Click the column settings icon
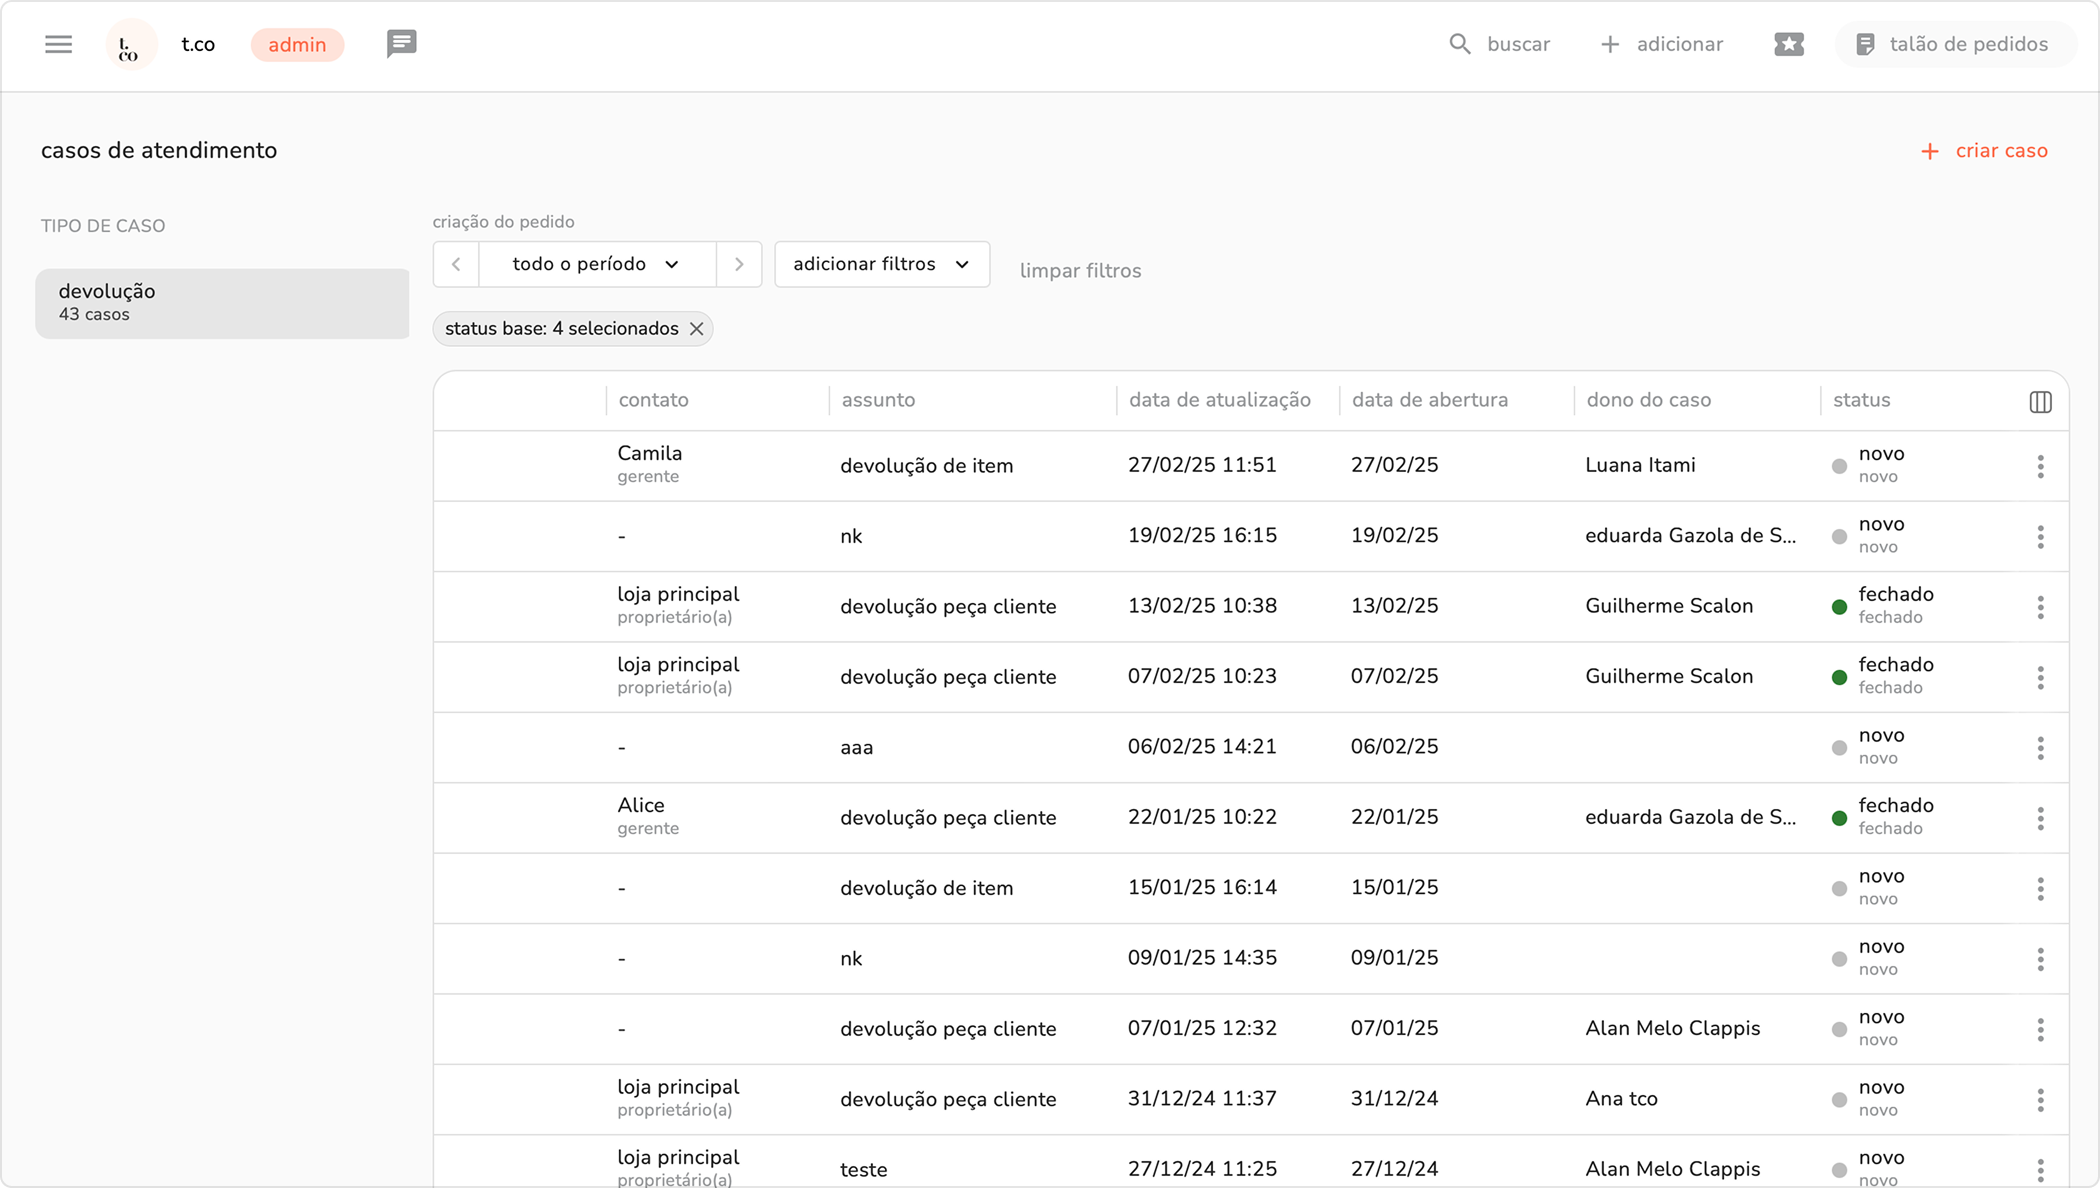The width and height of the screenshot is (2100, 1188). click(x=2040, y=401)
